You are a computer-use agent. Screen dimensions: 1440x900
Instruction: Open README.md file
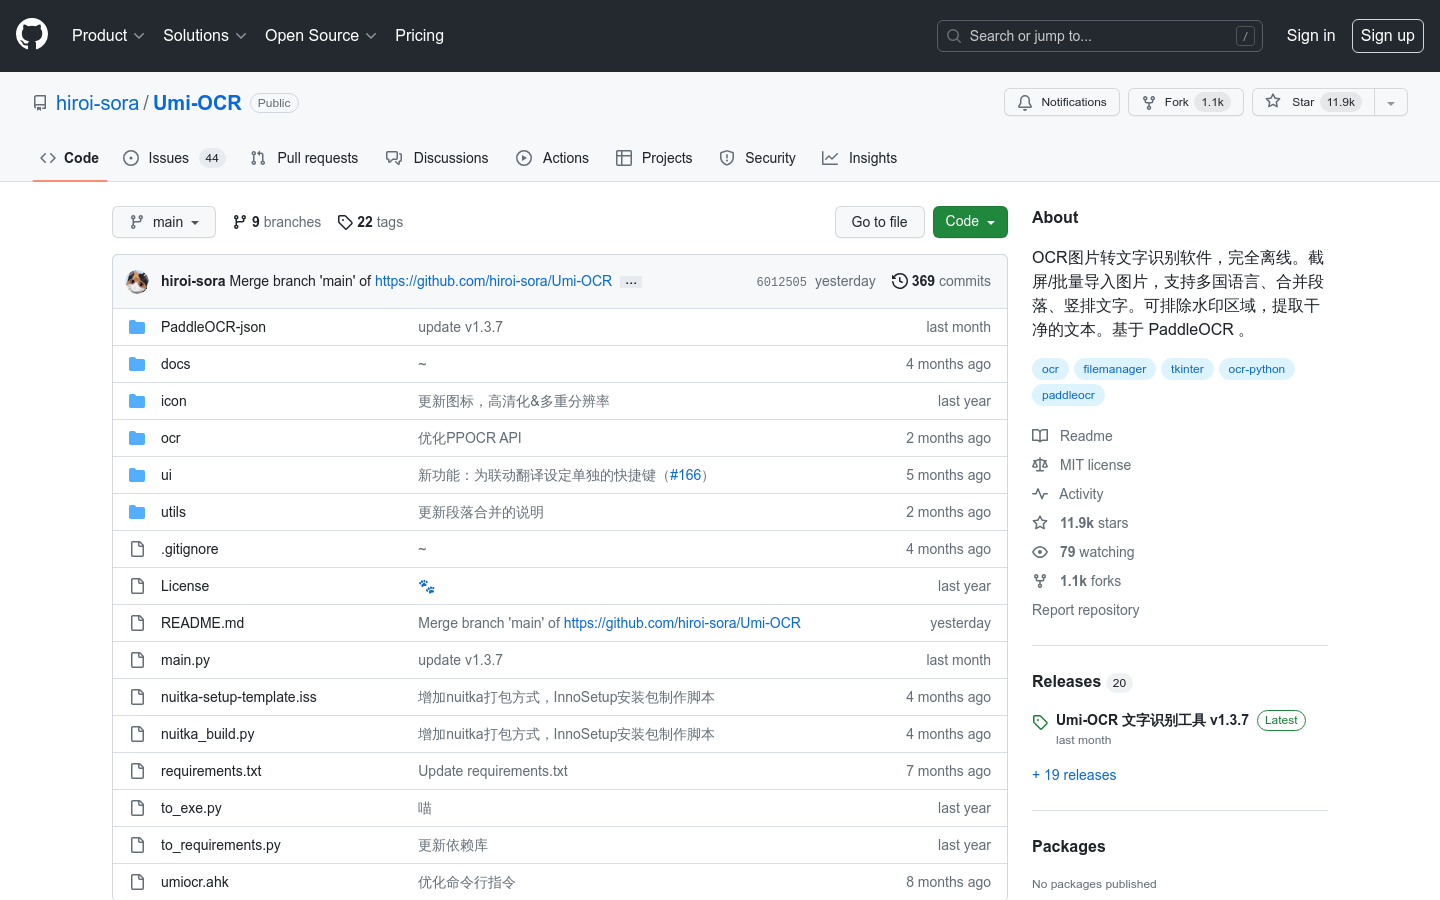click(202, 623)
